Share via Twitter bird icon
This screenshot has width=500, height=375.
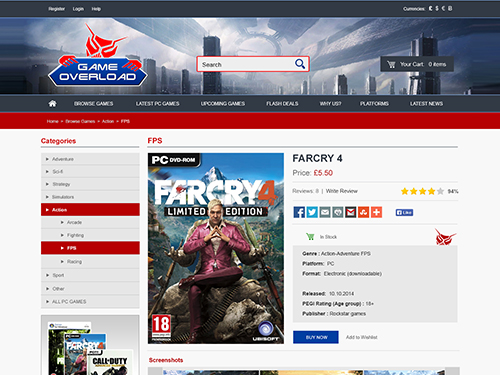(312, 212)
